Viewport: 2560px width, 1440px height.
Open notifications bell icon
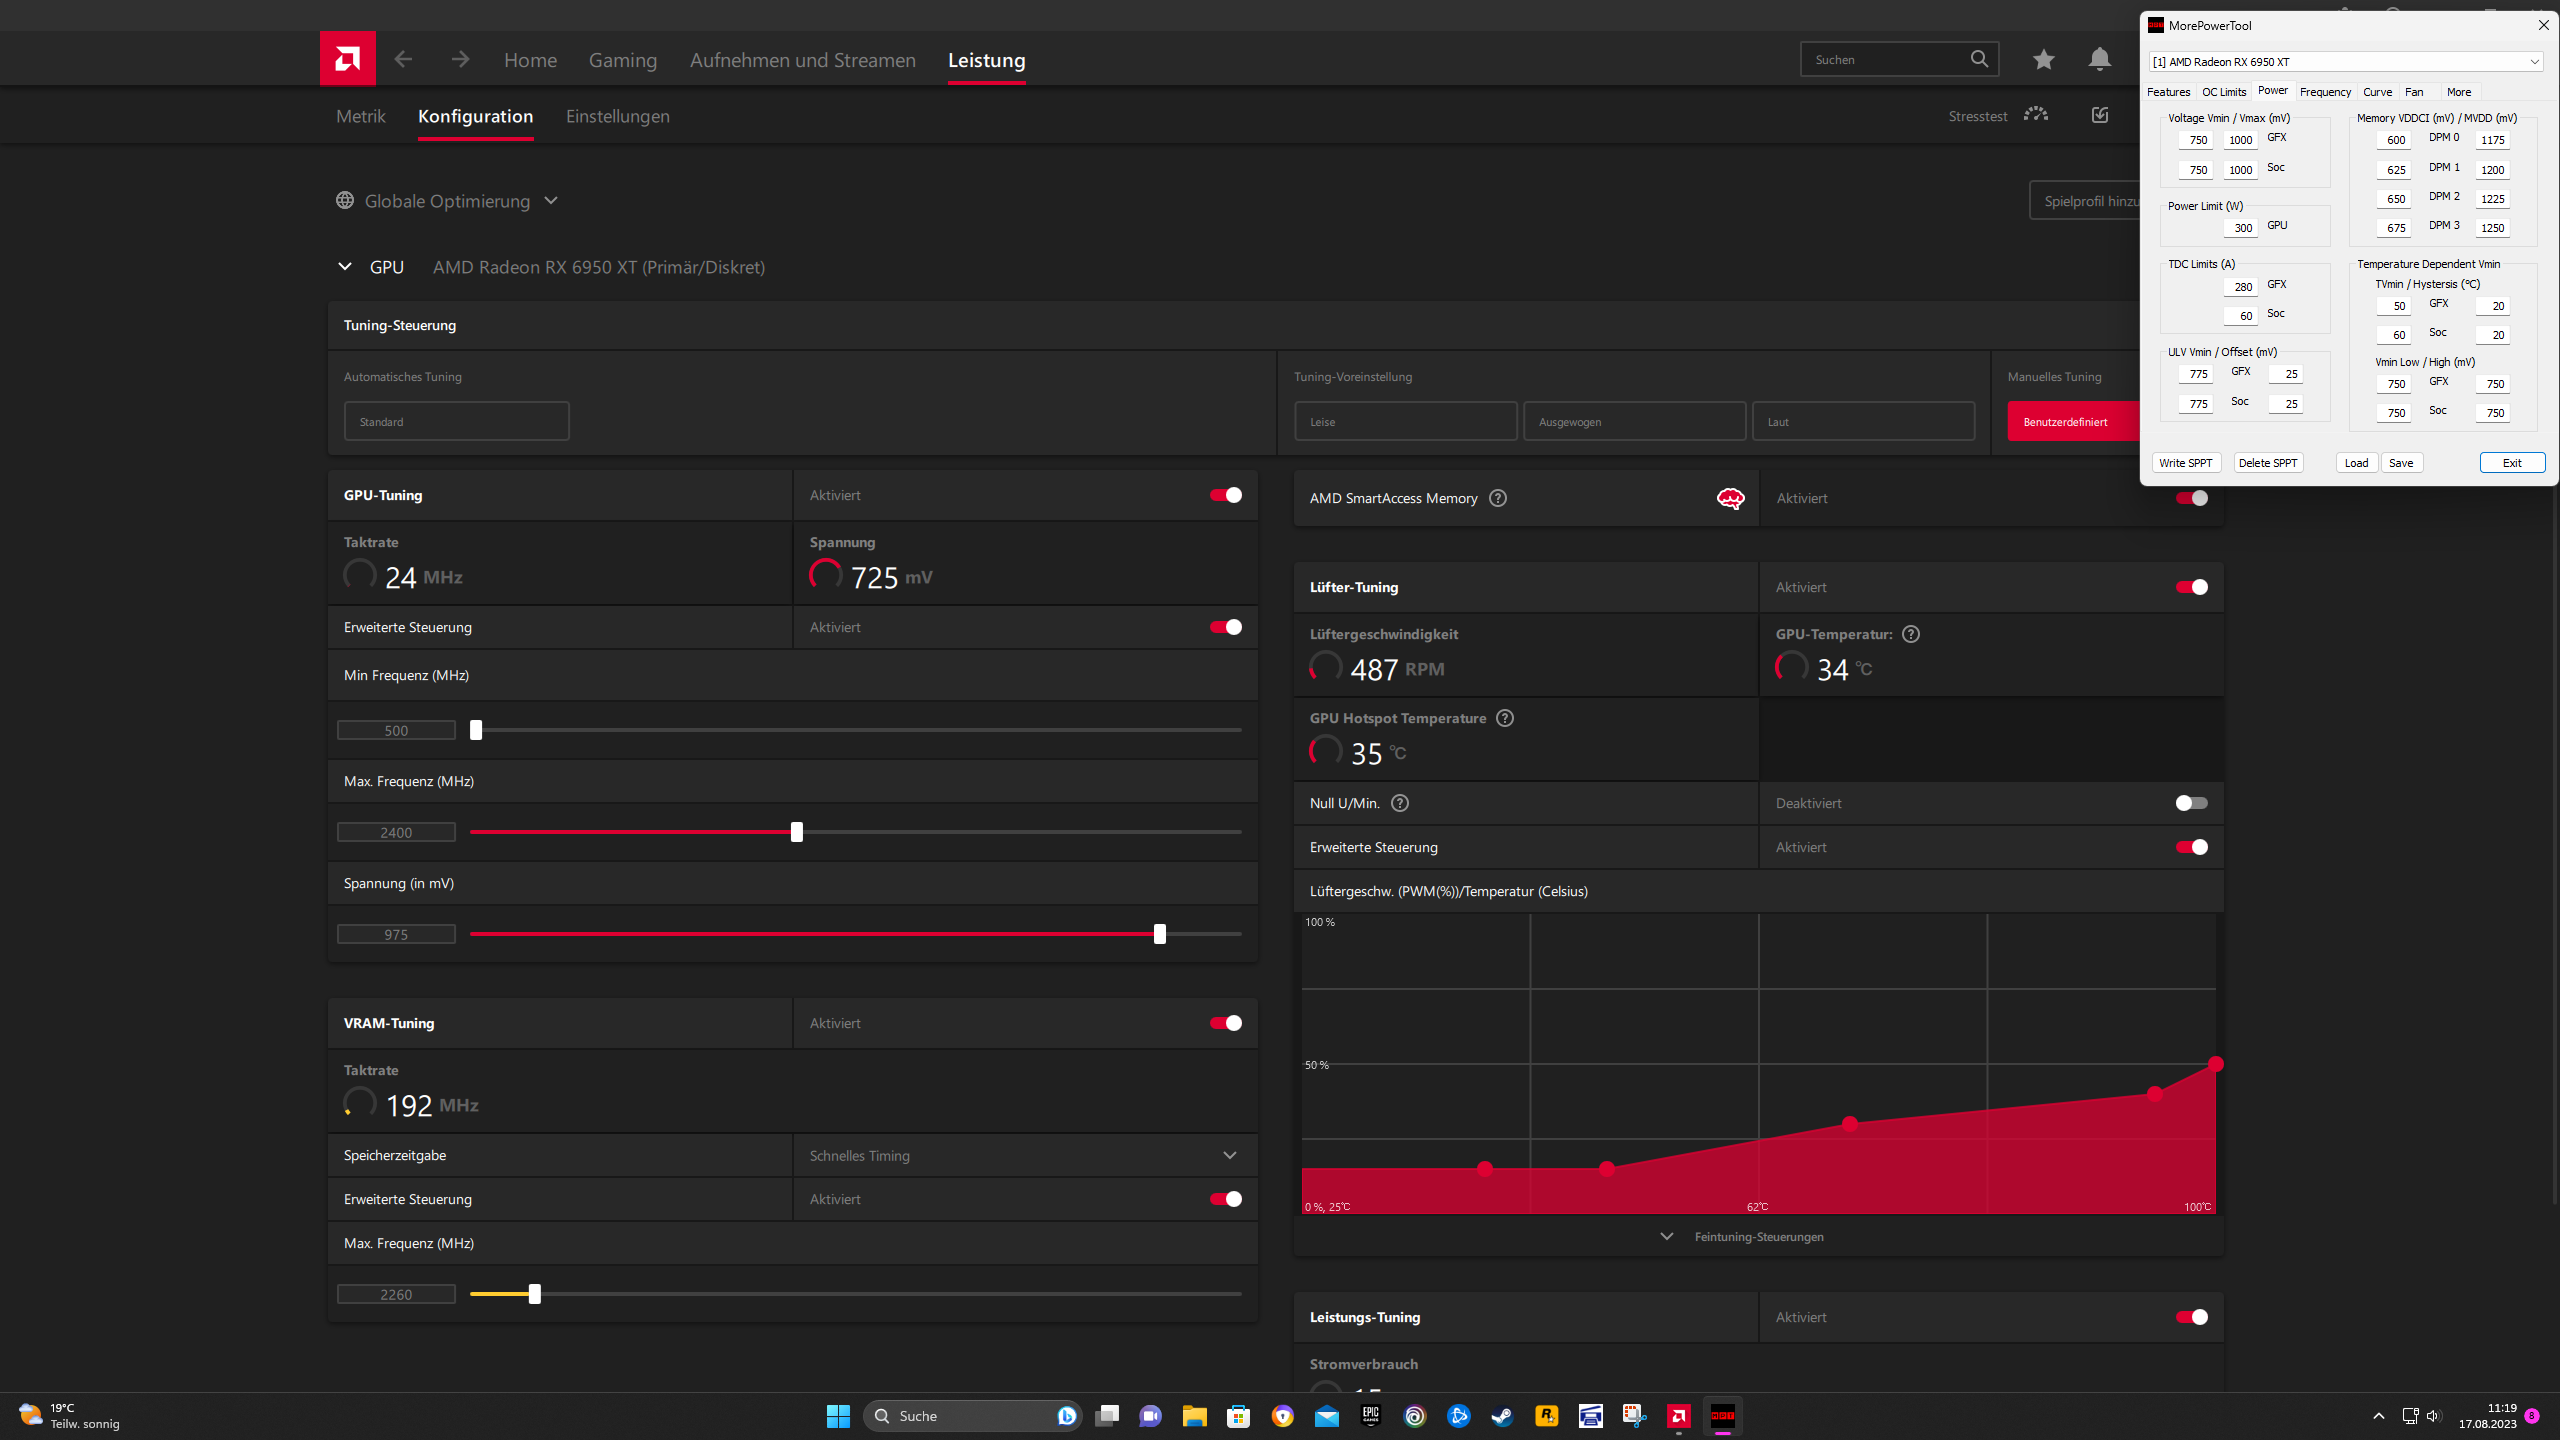coord(2099,59)
